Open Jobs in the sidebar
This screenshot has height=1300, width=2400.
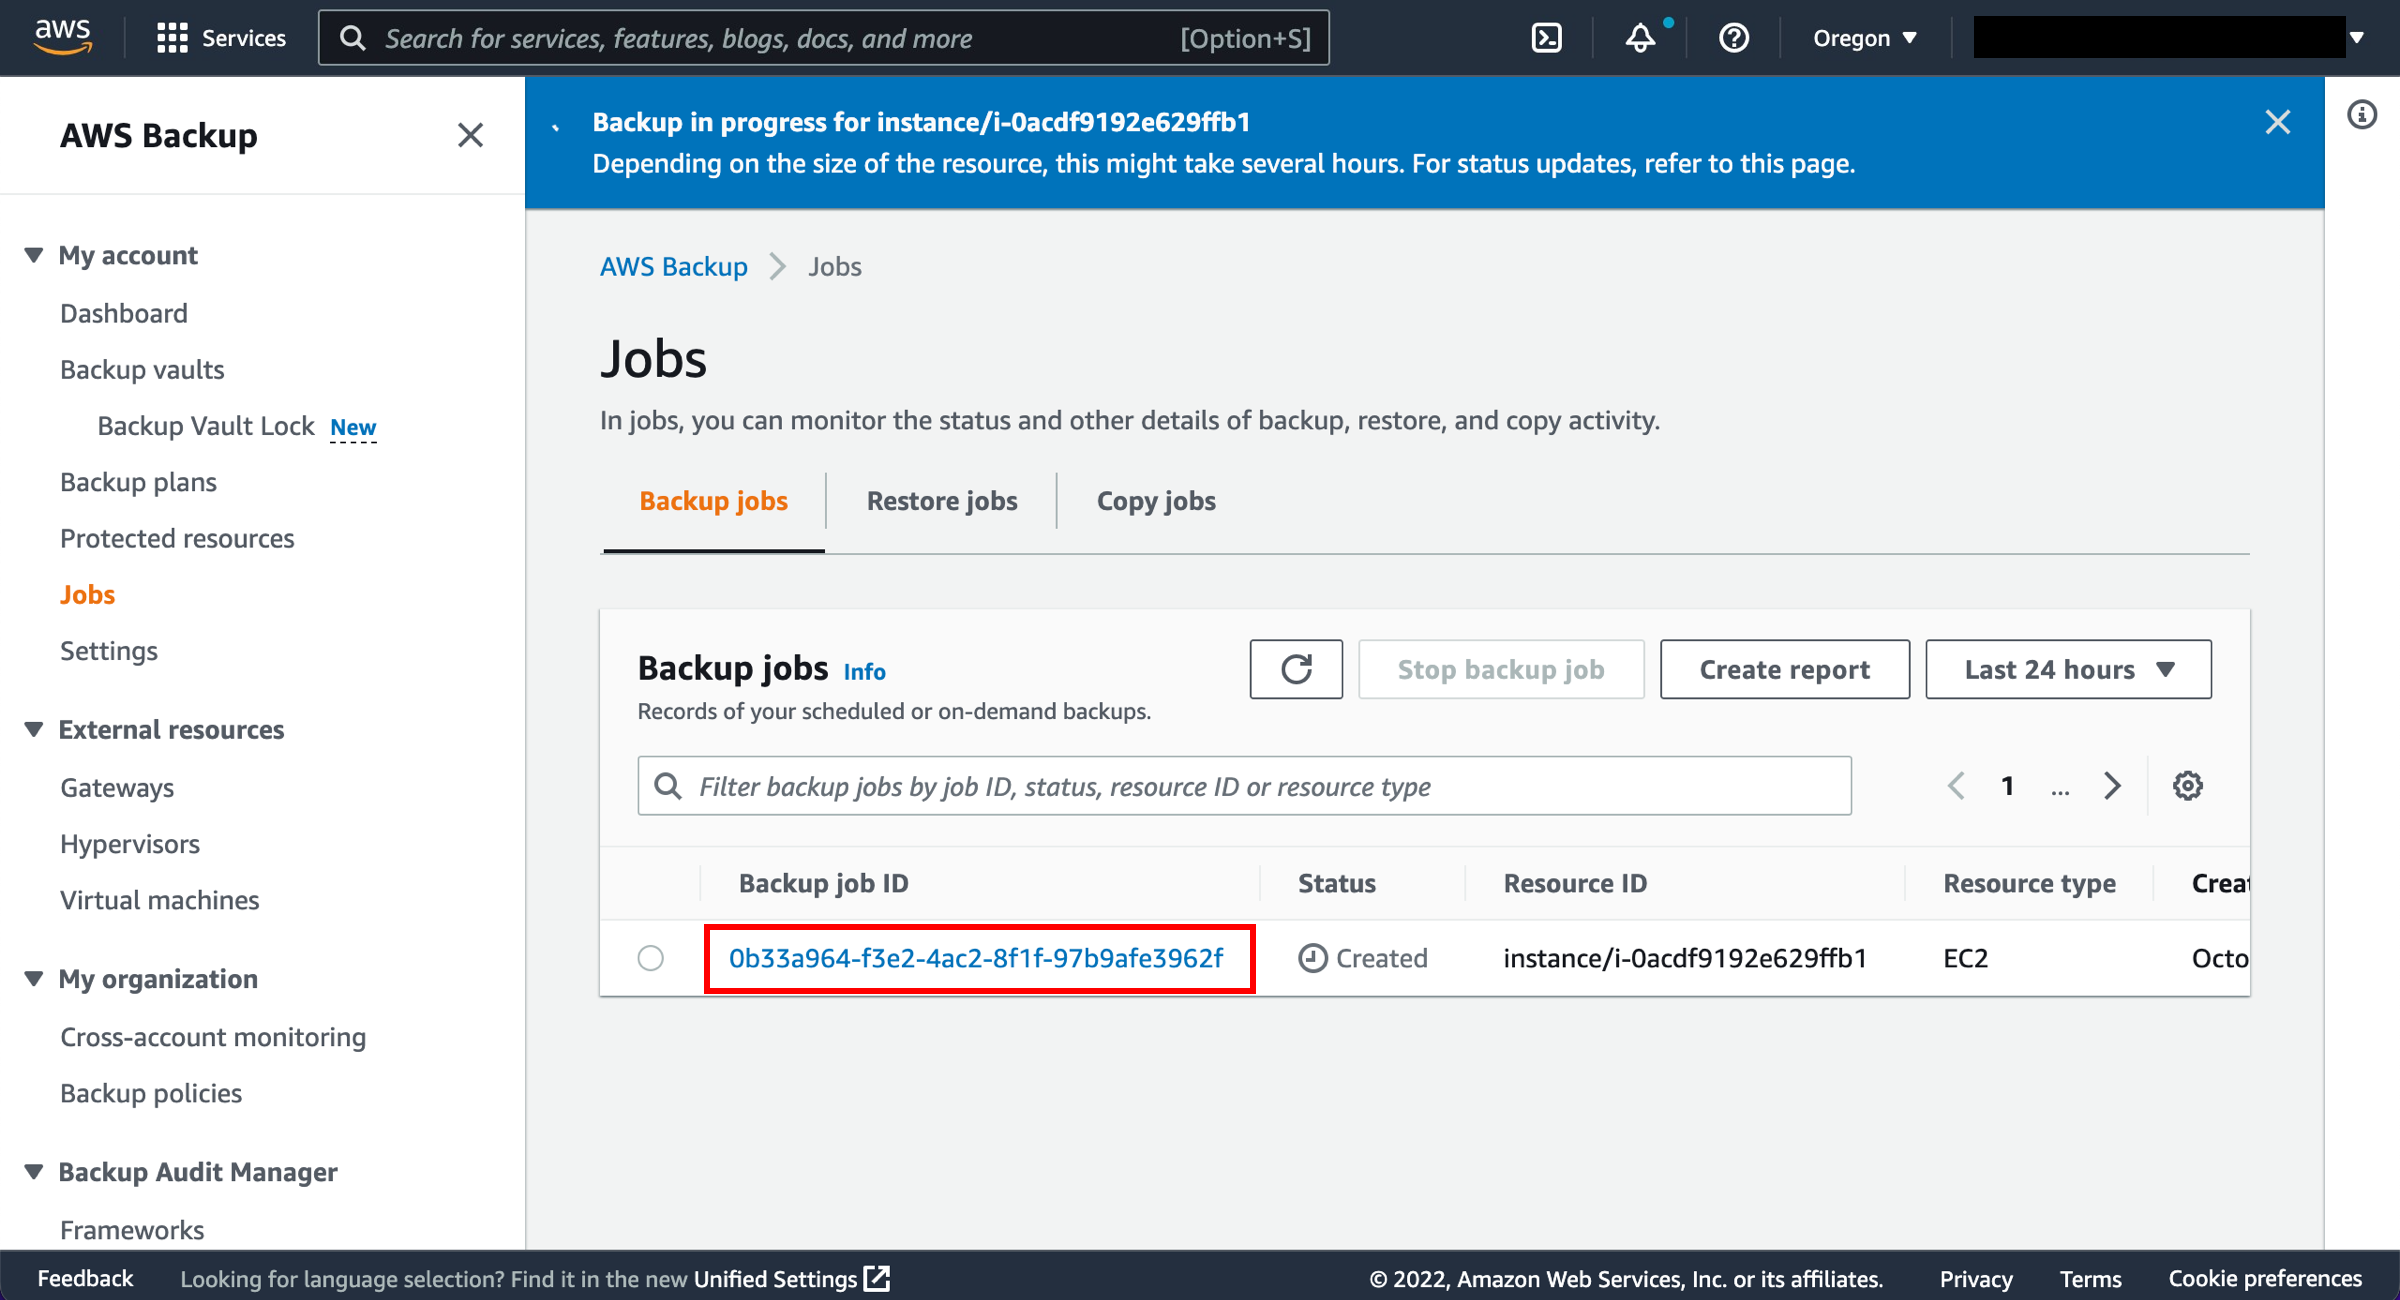click(88, 595)
